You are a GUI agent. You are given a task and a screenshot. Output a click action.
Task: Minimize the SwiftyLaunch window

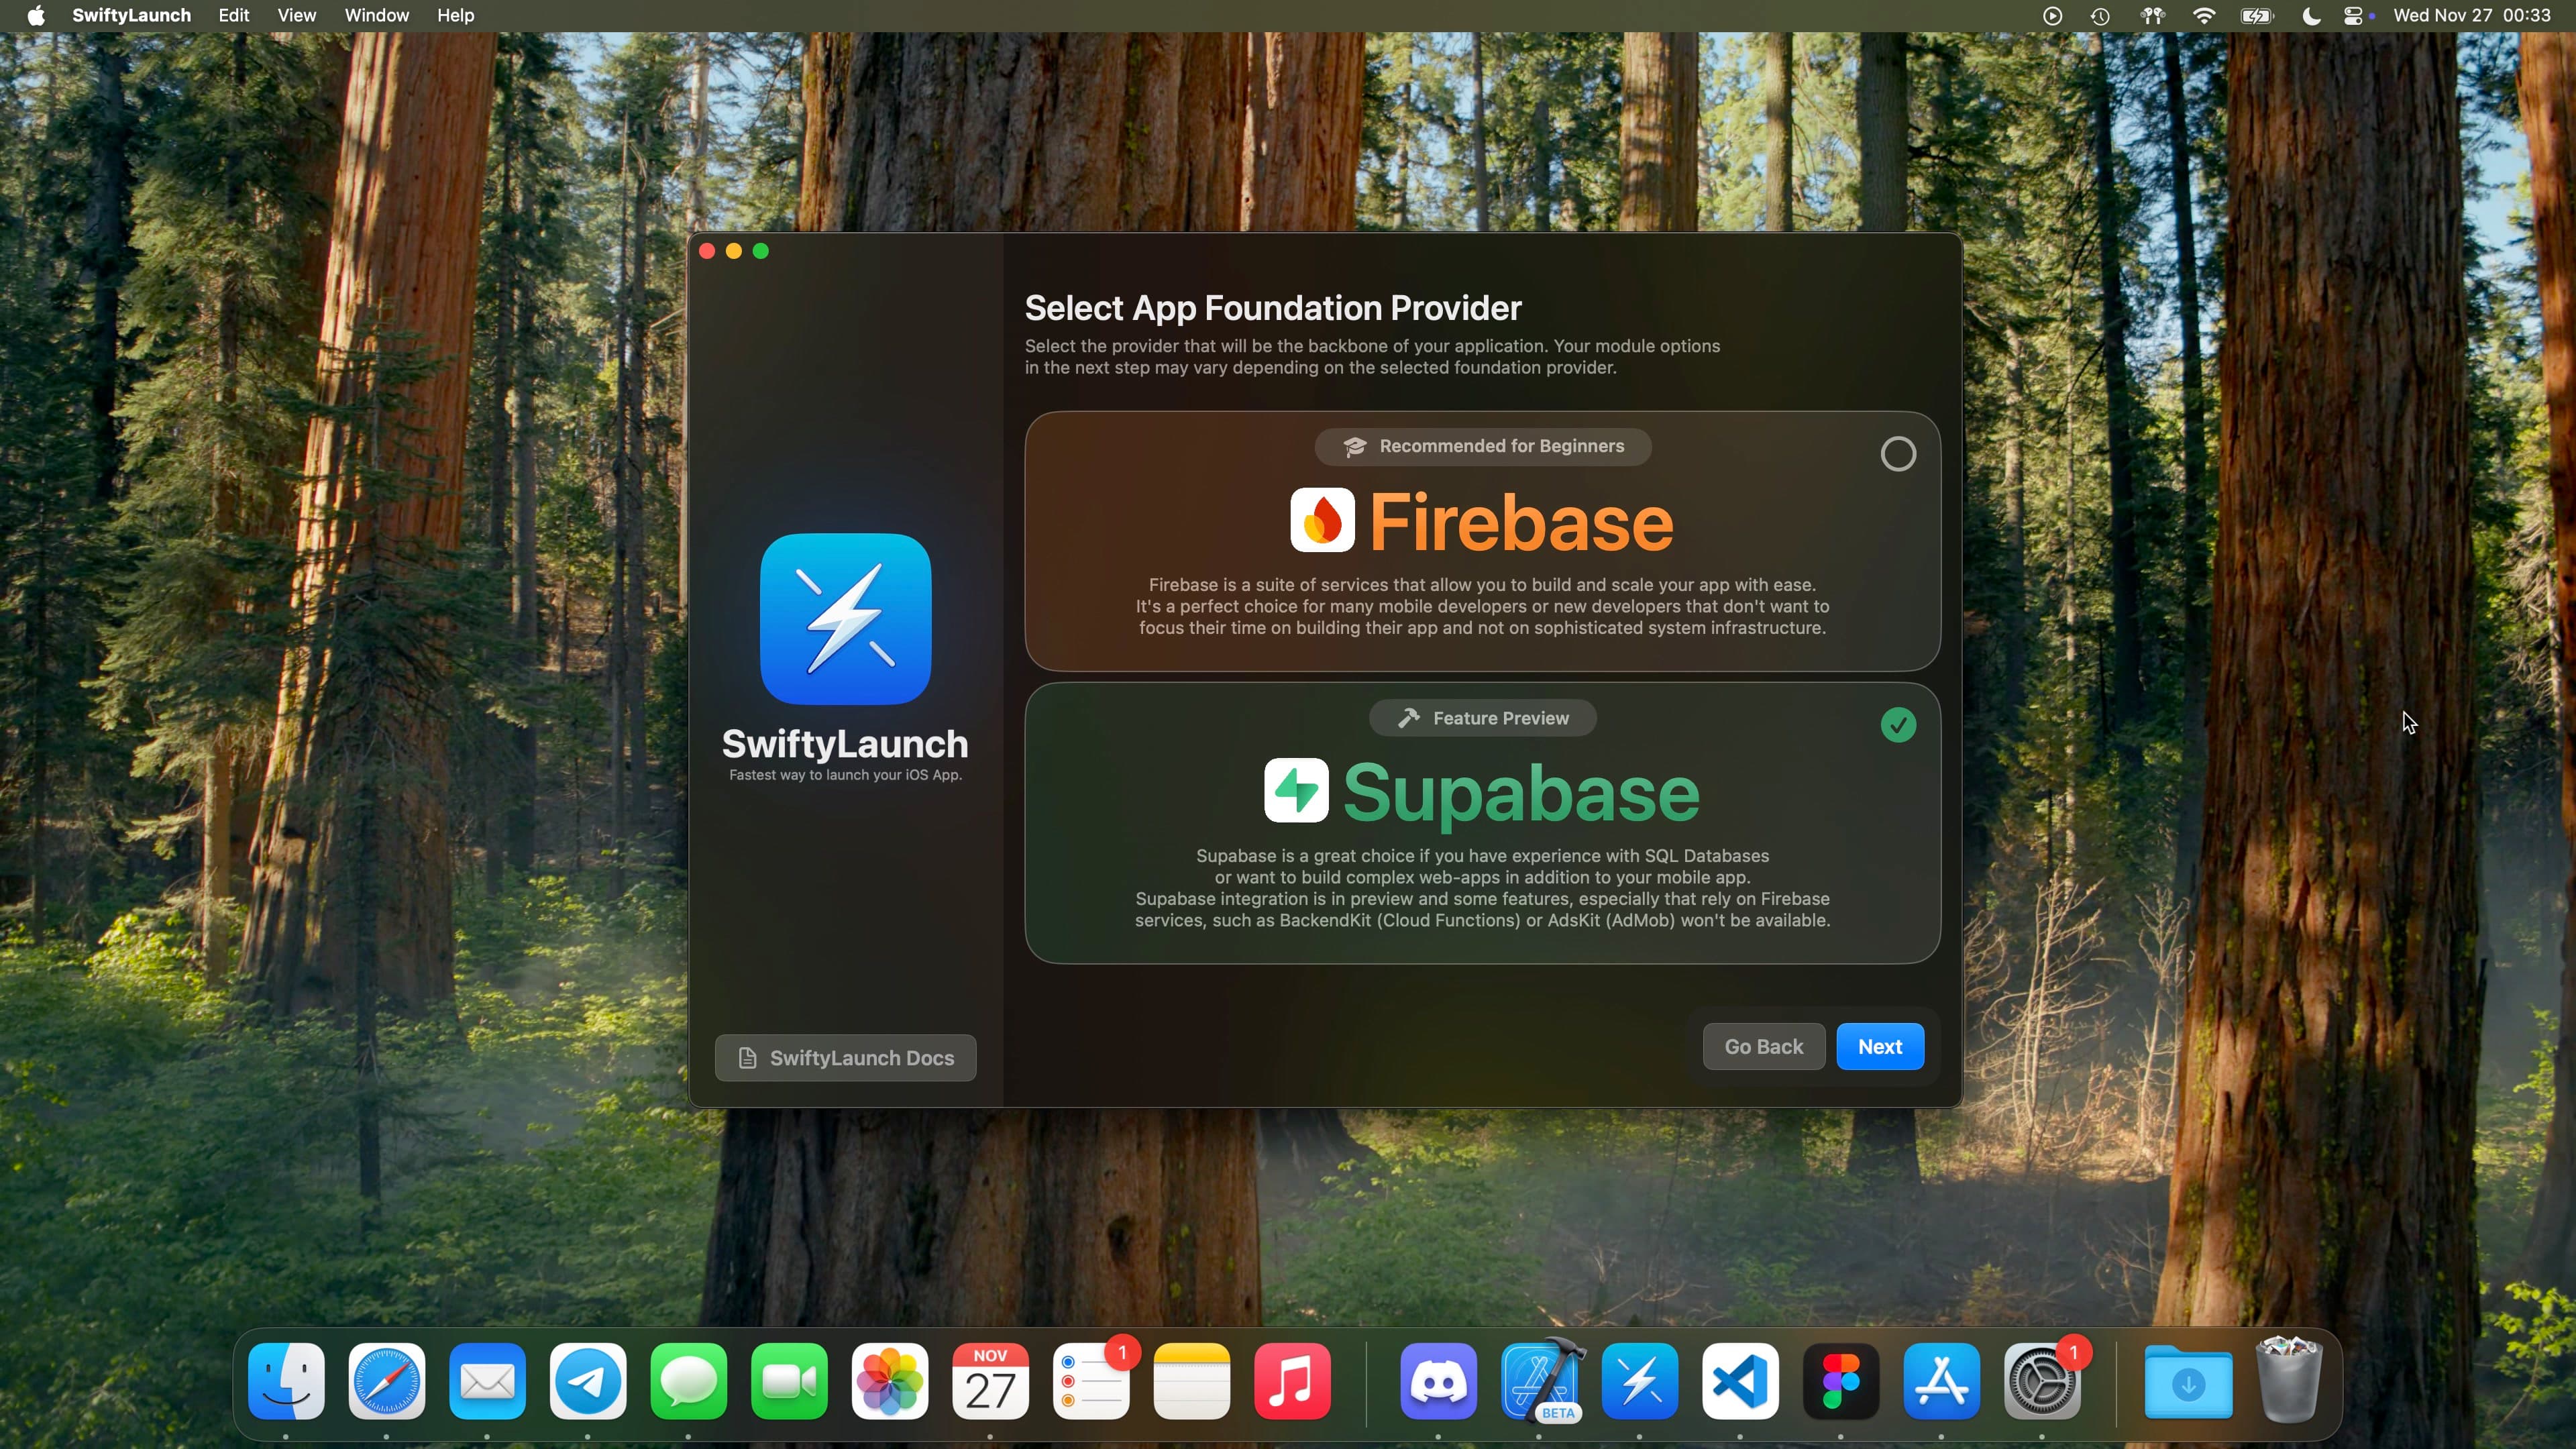pos(734,251)
